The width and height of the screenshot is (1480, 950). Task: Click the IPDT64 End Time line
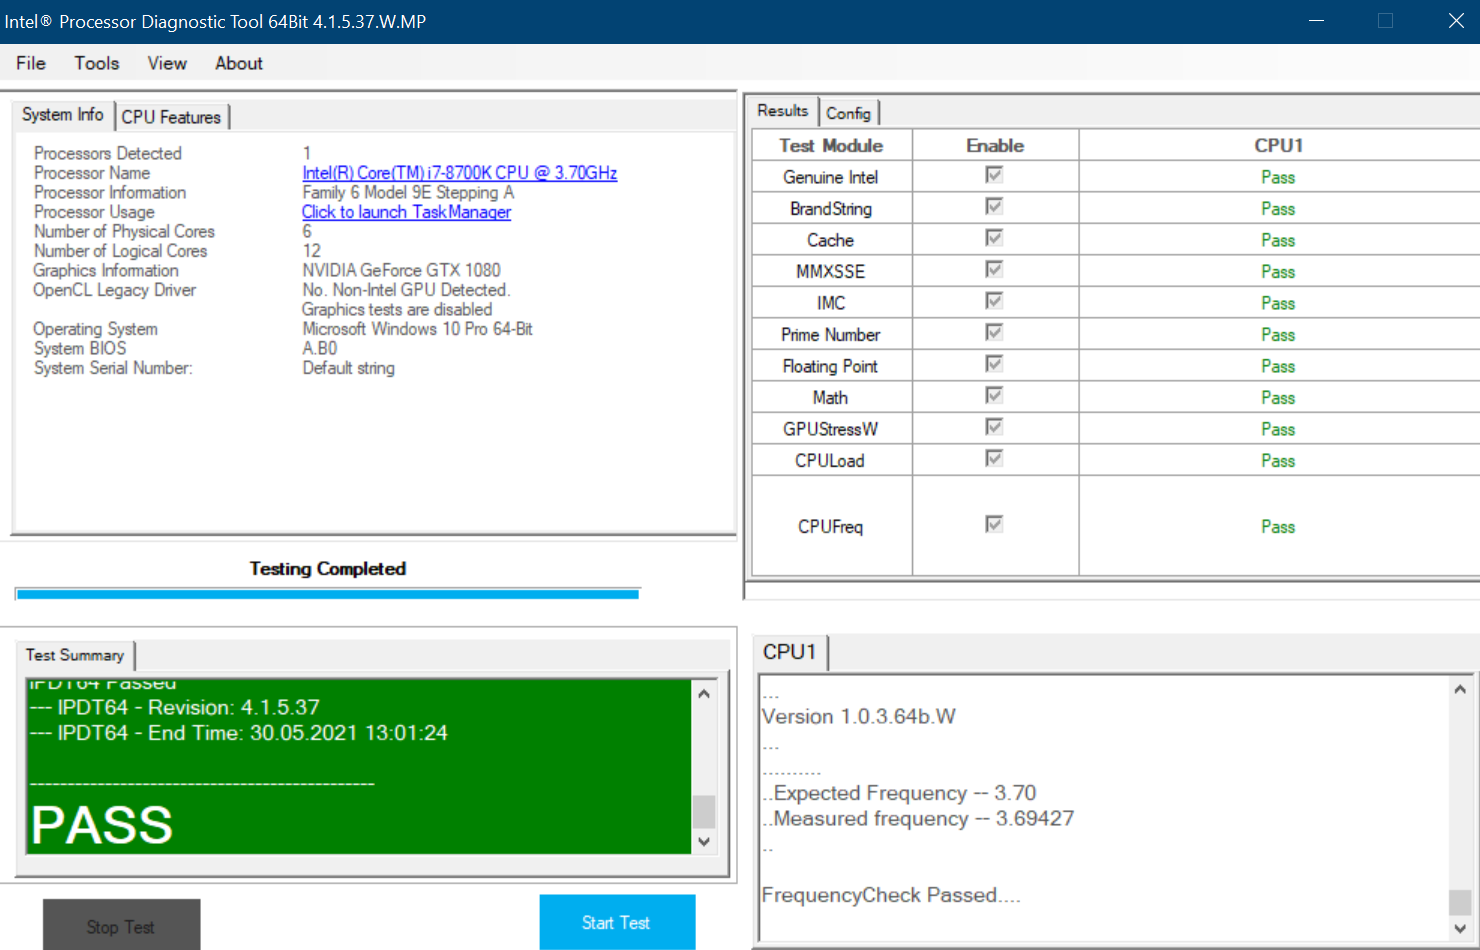(x=239, y=733)
